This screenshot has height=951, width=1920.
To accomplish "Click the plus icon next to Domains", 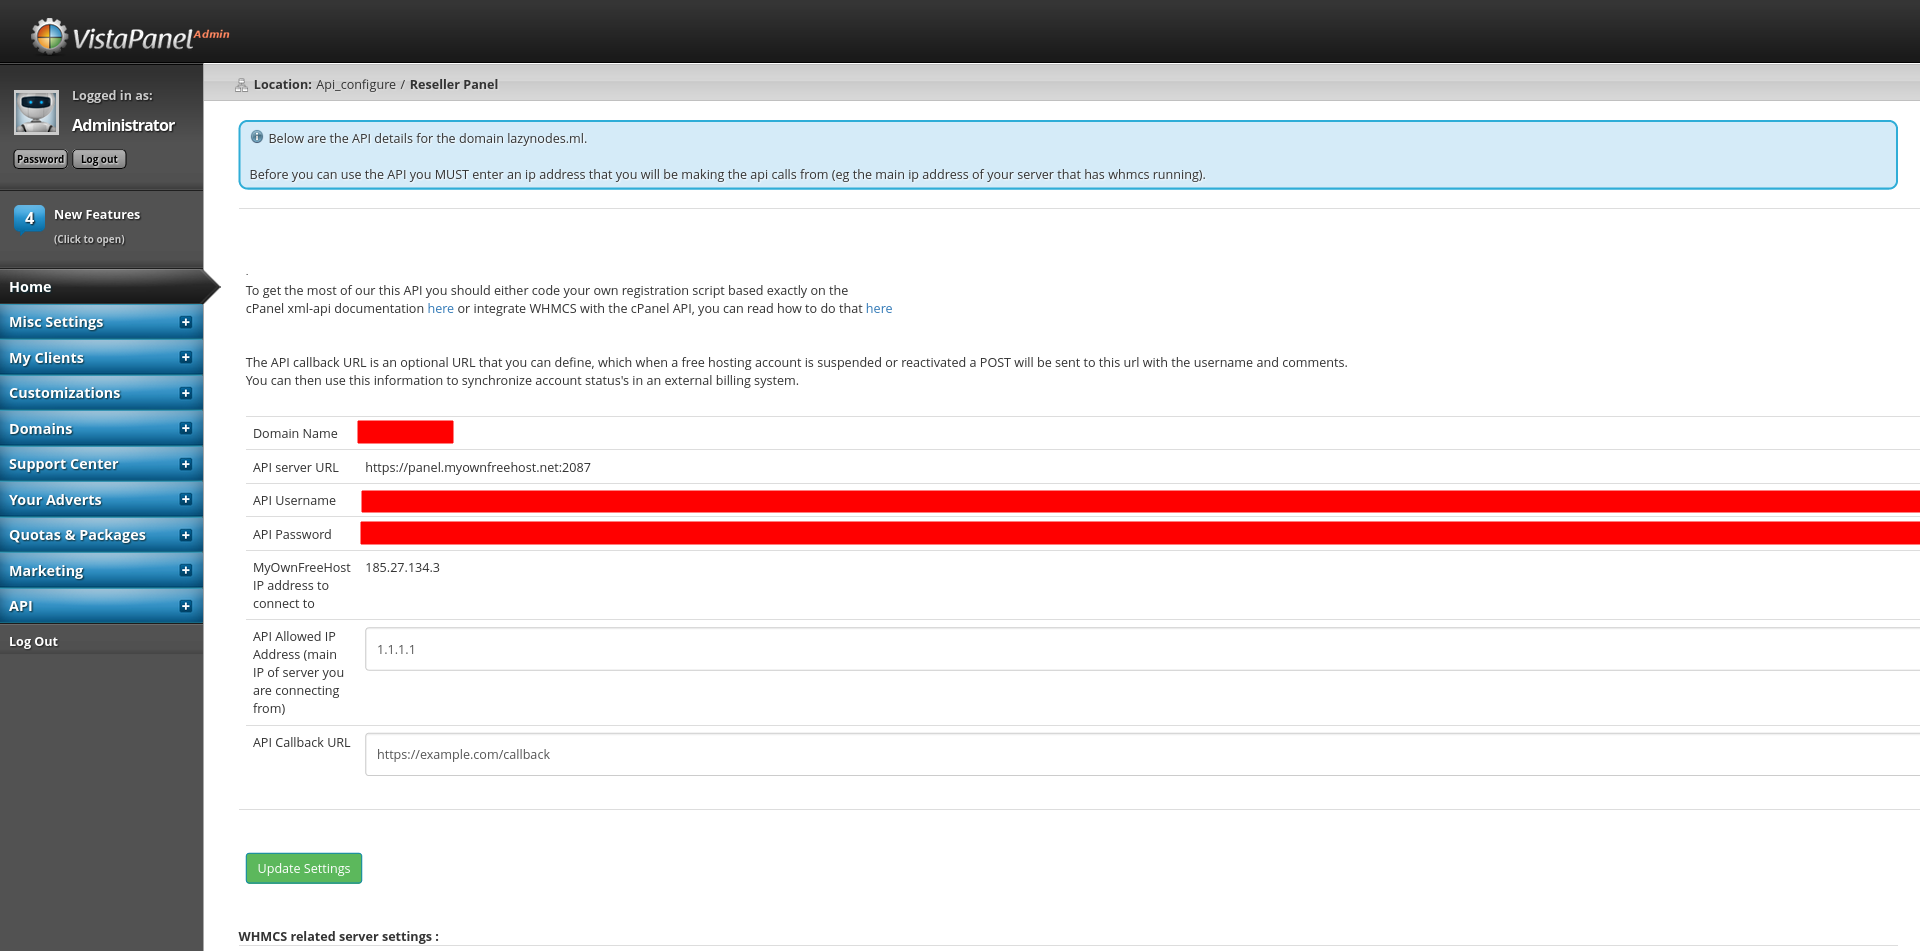I will pyautogui.click(x=185, y=429).
